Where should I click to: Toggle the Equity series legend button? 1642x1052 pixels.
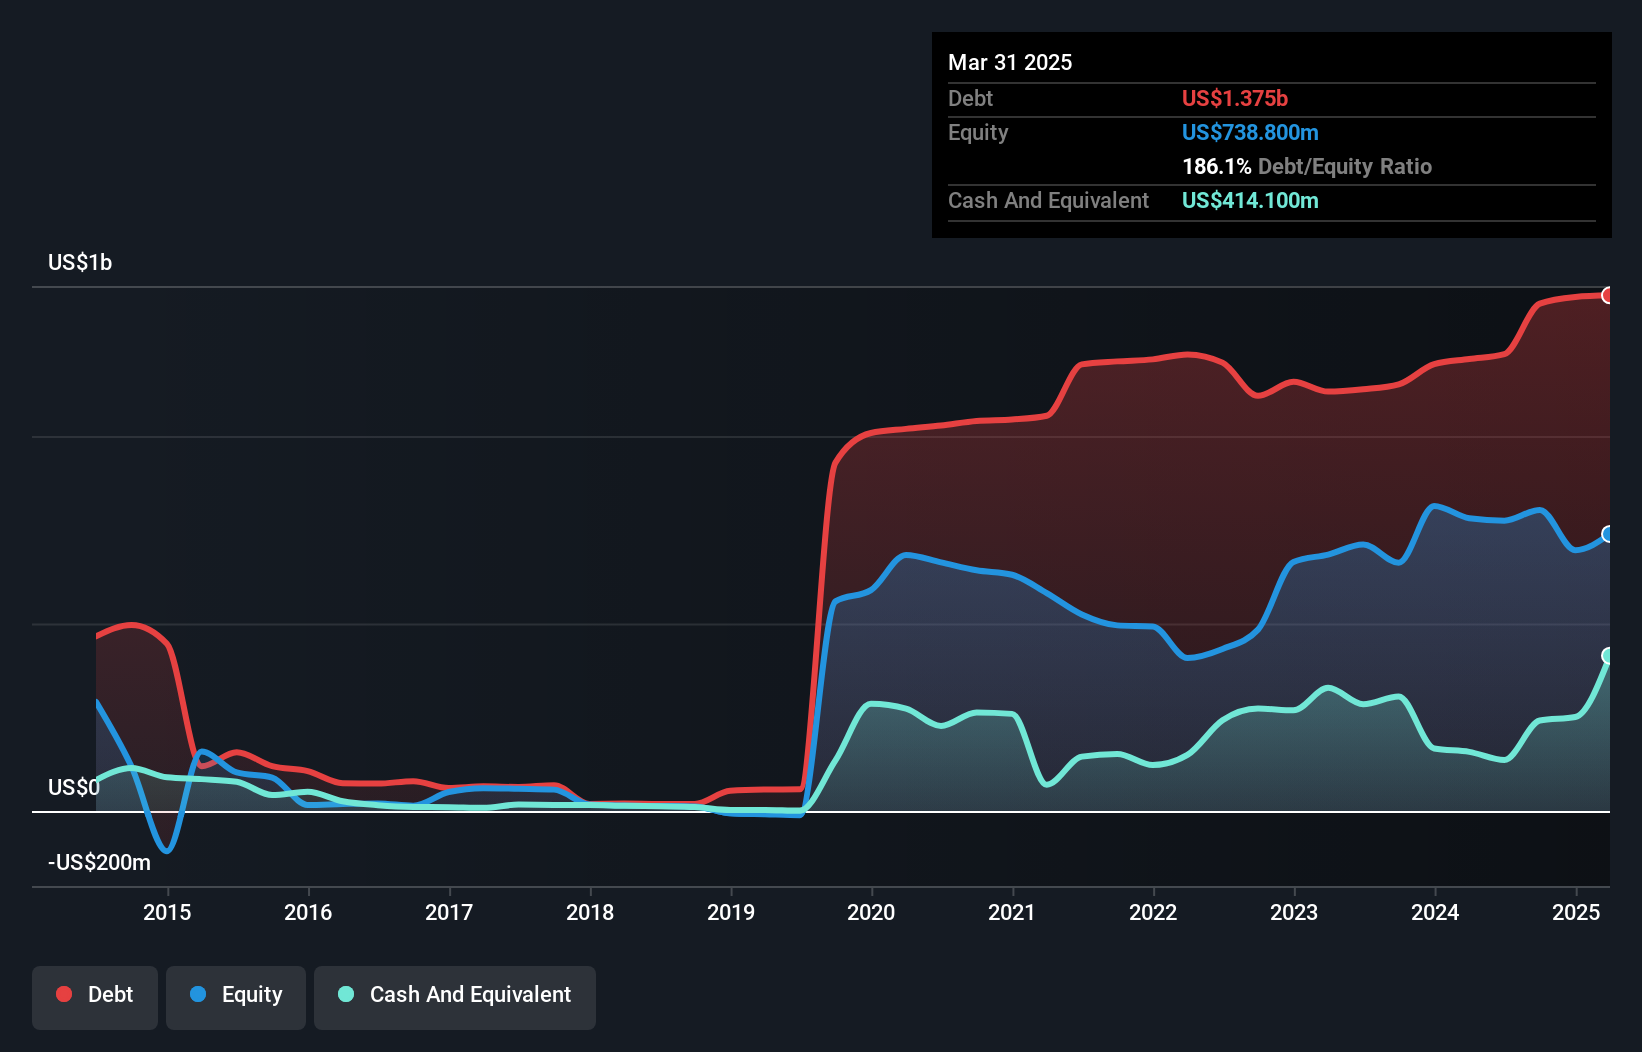pos(236,997)
